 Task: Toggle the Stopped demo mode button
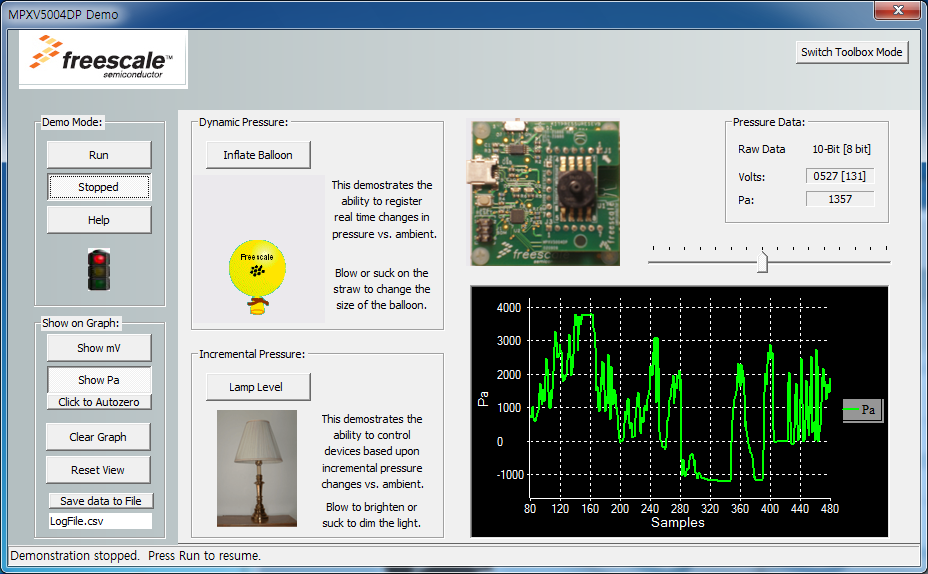[99, 187]
